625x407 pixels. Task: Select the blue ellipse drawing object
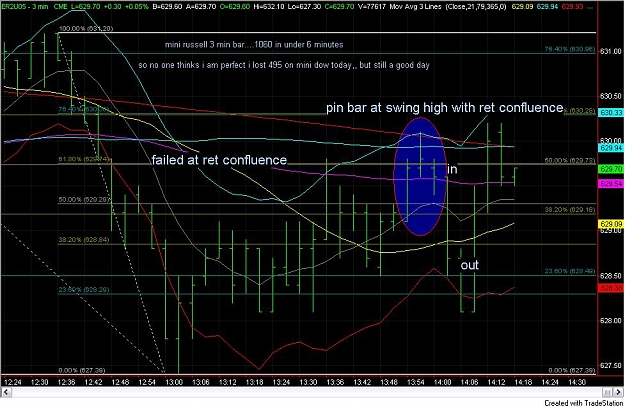420,176
